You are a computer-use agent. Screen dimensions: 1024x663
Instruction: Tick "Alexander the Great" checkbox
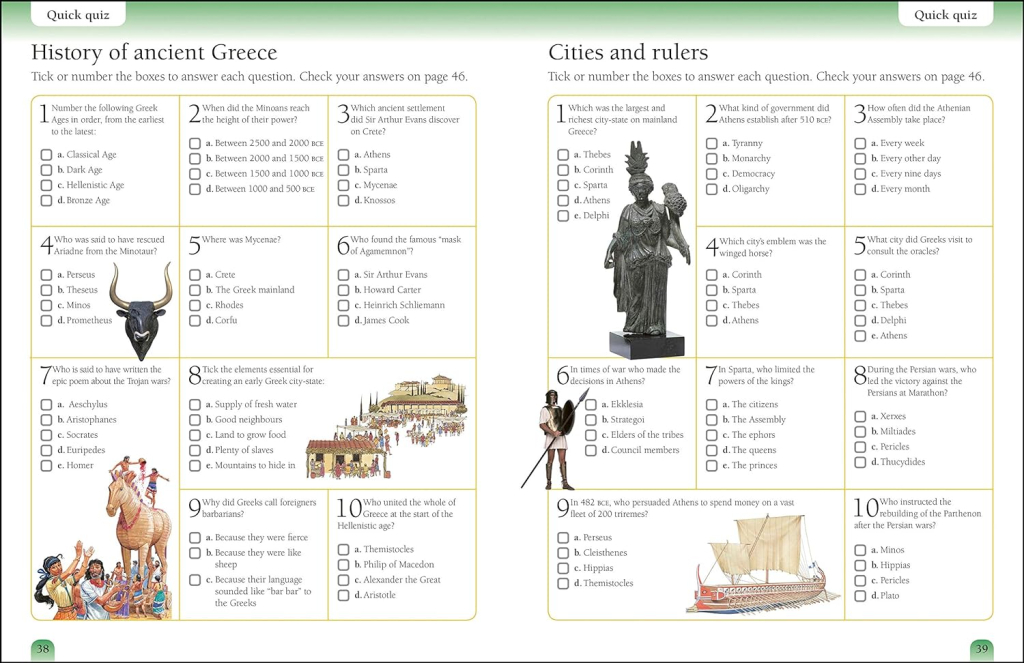pos(344,580)
